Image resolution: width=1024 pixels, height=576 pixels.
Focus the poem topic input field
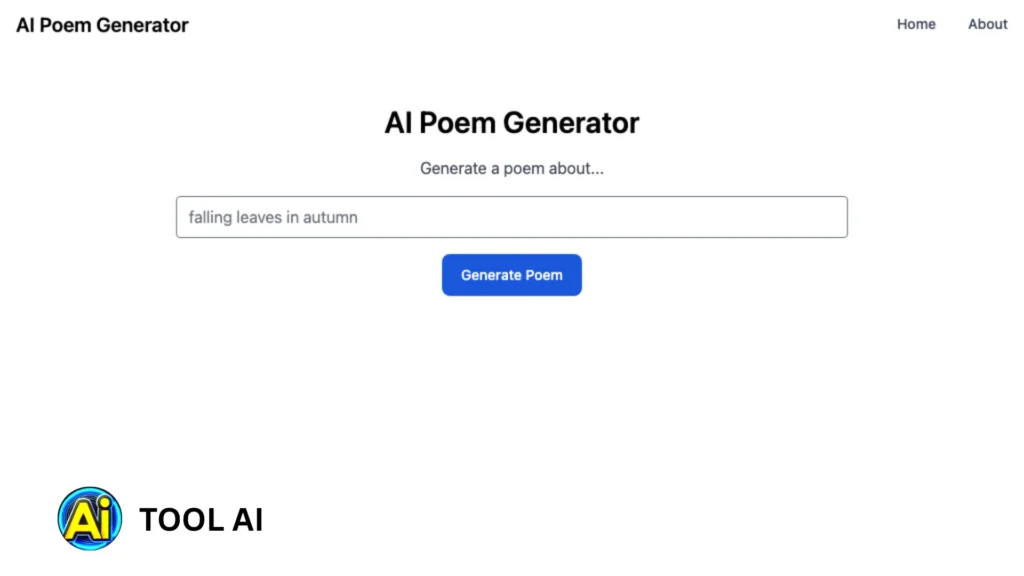pos(511,217)
